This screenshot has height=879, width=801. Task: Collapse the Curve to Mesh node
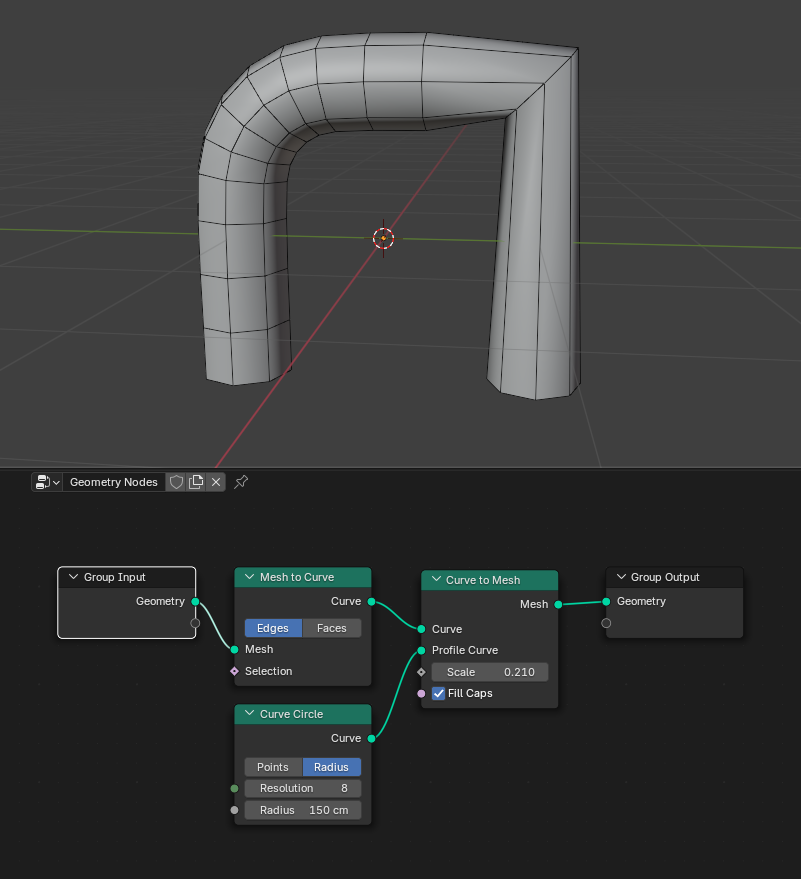[x=436, y=580]
